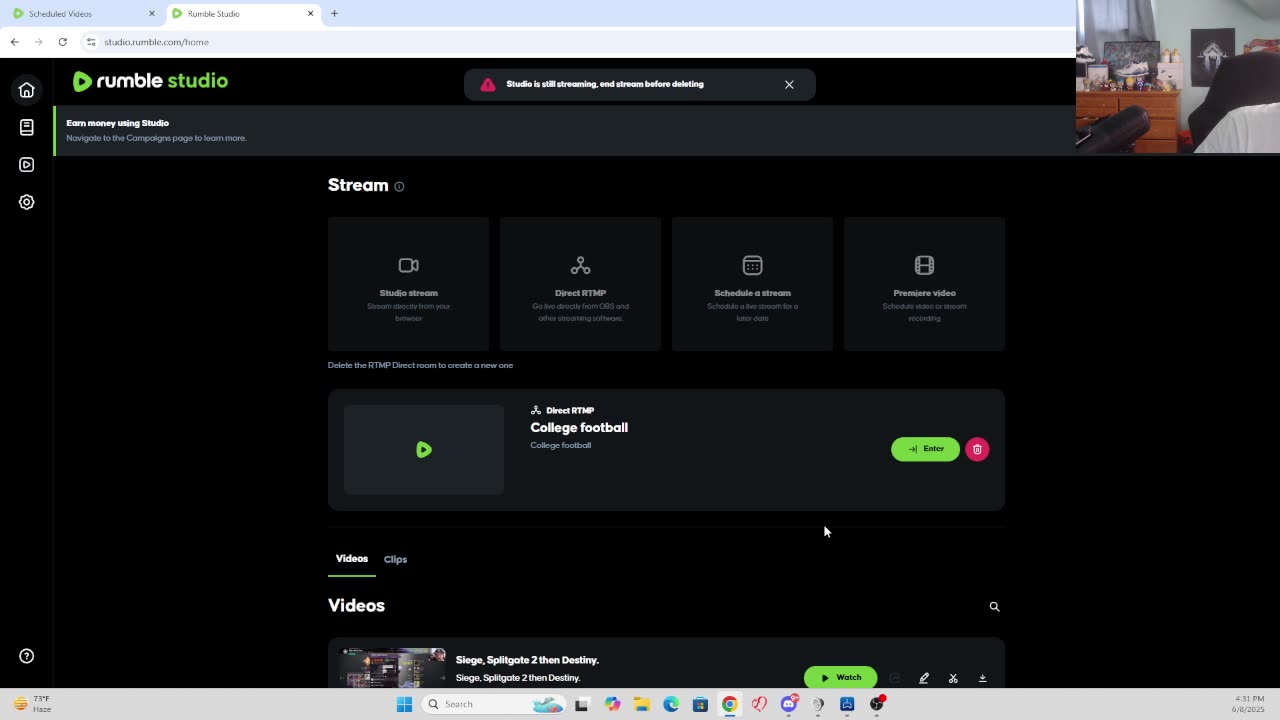Screen dimensions: 1280x720
Task: Open the weather widget showing 73°F Haze
Action: pos(30,704)
